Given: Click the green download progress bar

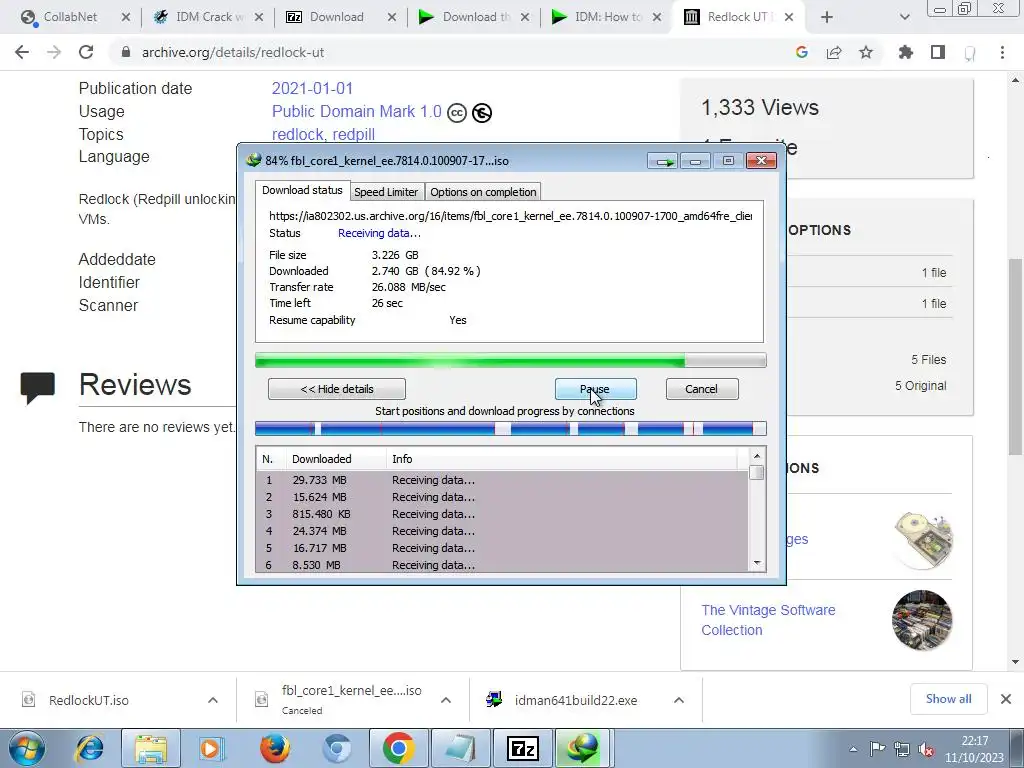Looking at the screenshot, I should pos(510,360).
